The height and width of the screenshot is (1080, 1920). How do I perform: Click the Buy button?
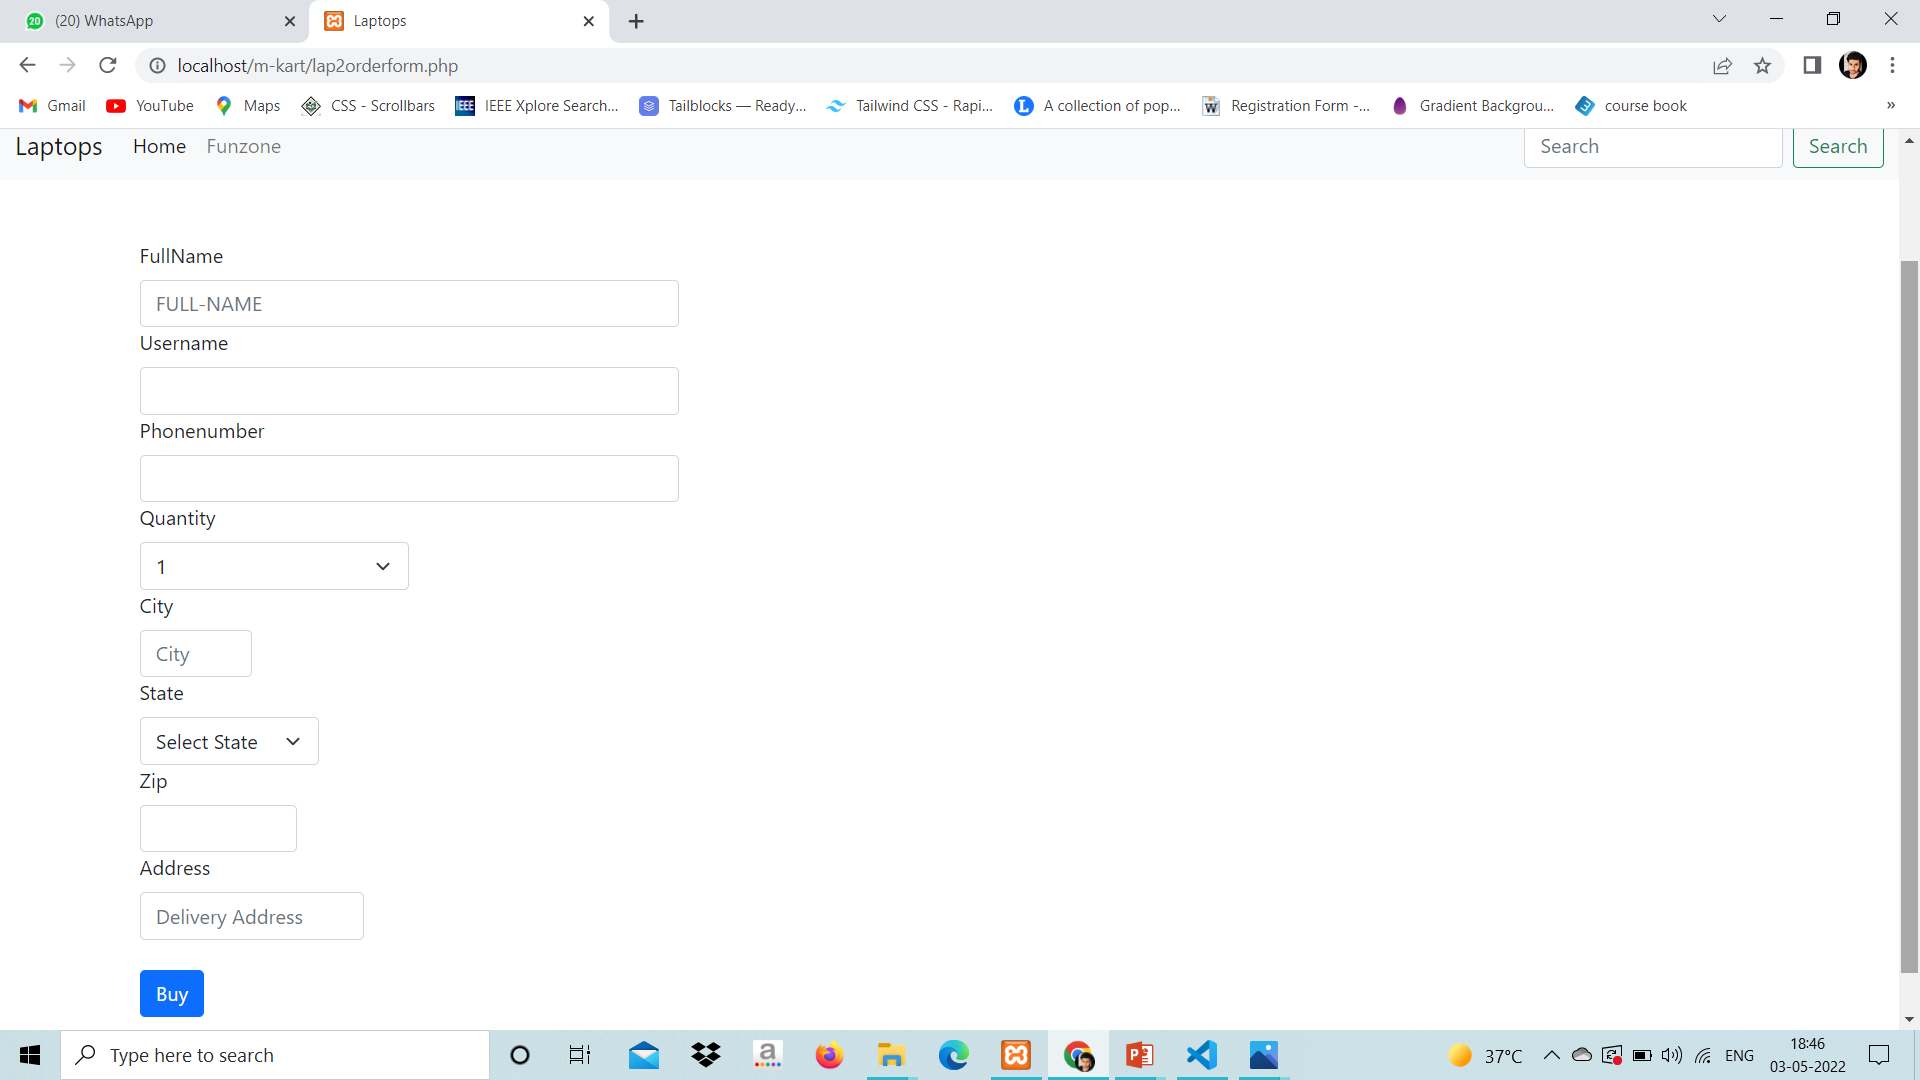point(171,993)
